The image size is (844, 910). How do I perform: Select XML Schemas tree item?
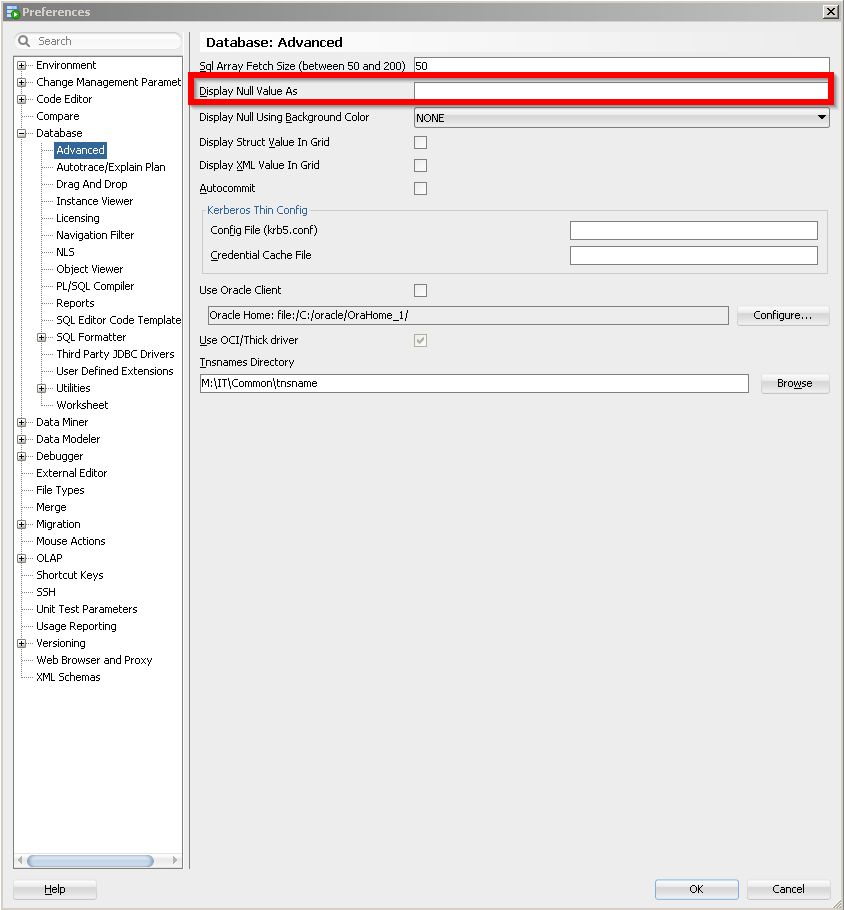tap(68, 677)
